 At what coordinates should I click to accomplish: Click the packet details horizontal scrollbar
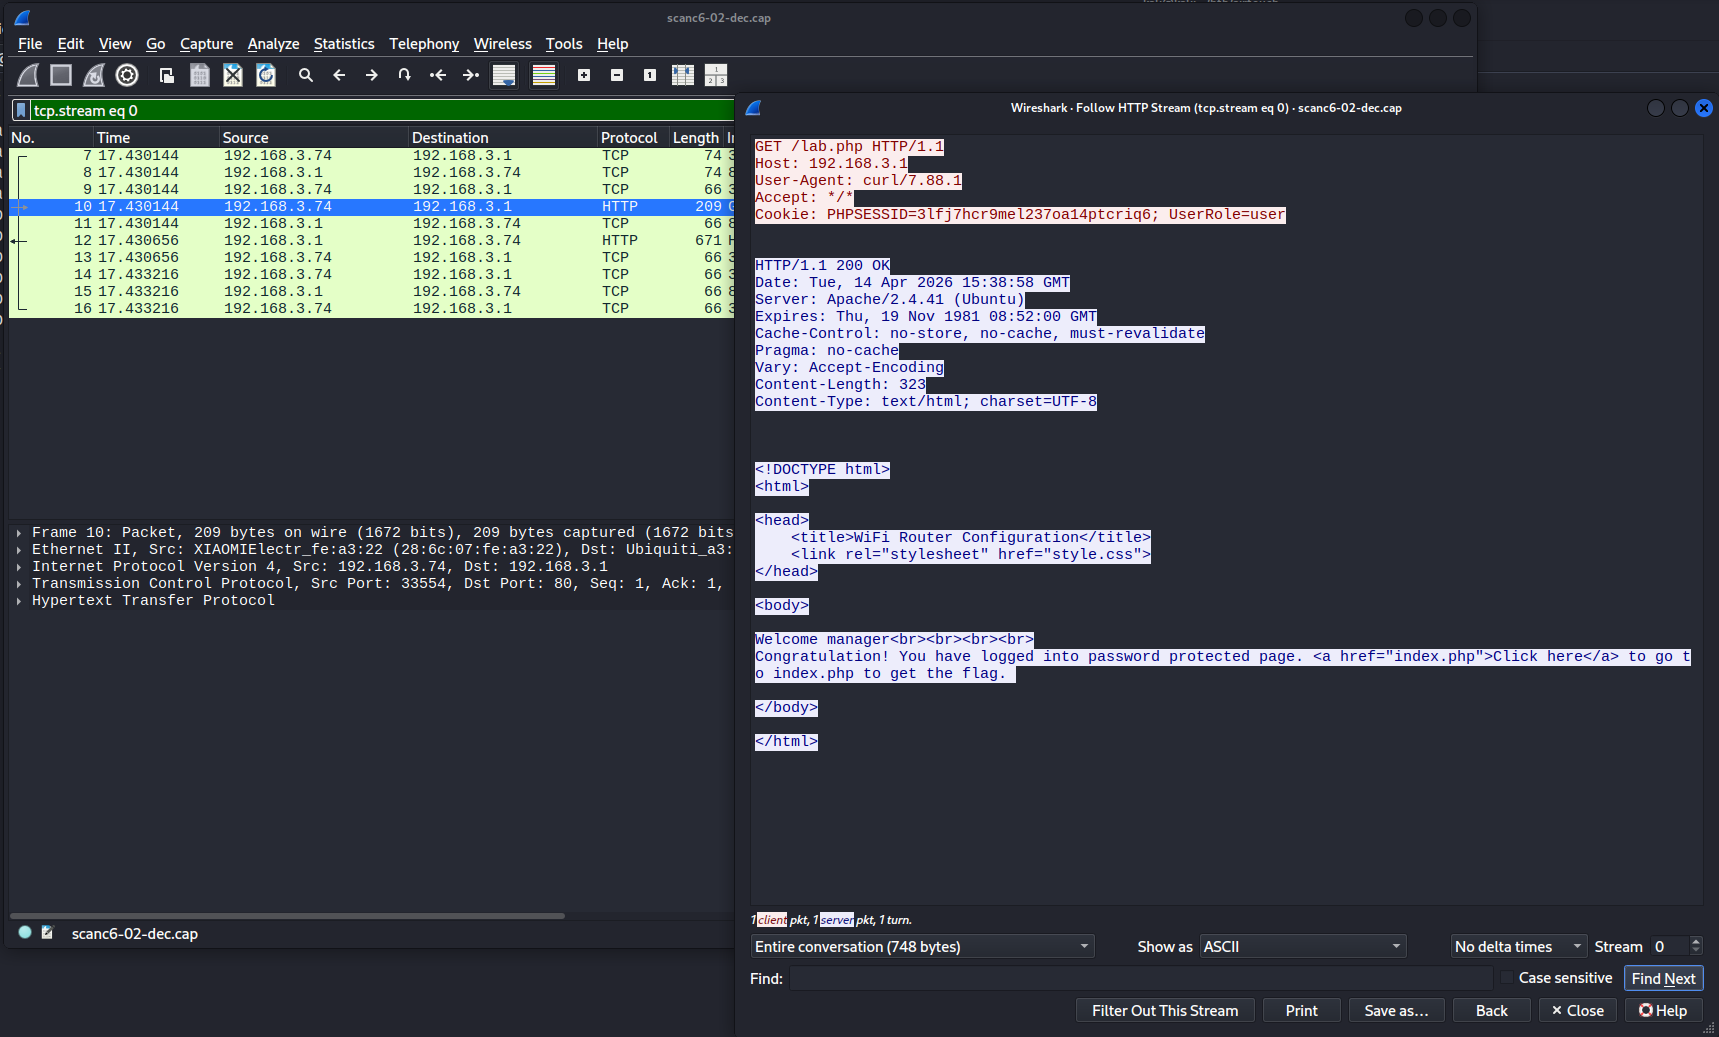point(288,915)
